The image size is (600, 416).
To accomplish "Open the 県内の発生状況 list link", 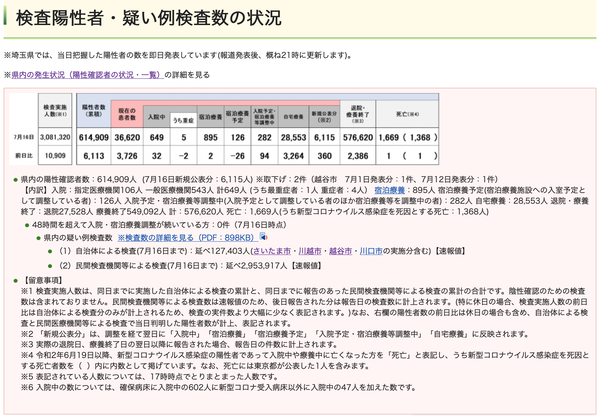I will tap(87, 75).
